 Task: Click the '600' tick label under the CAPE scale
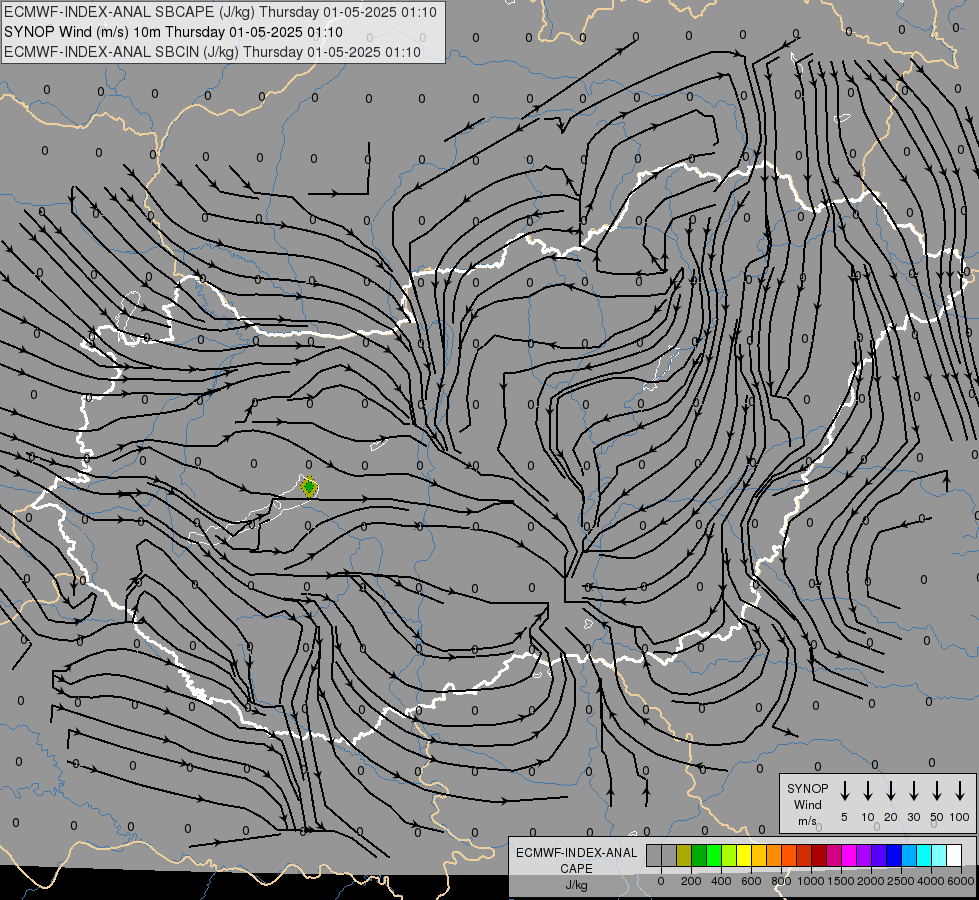751,881
